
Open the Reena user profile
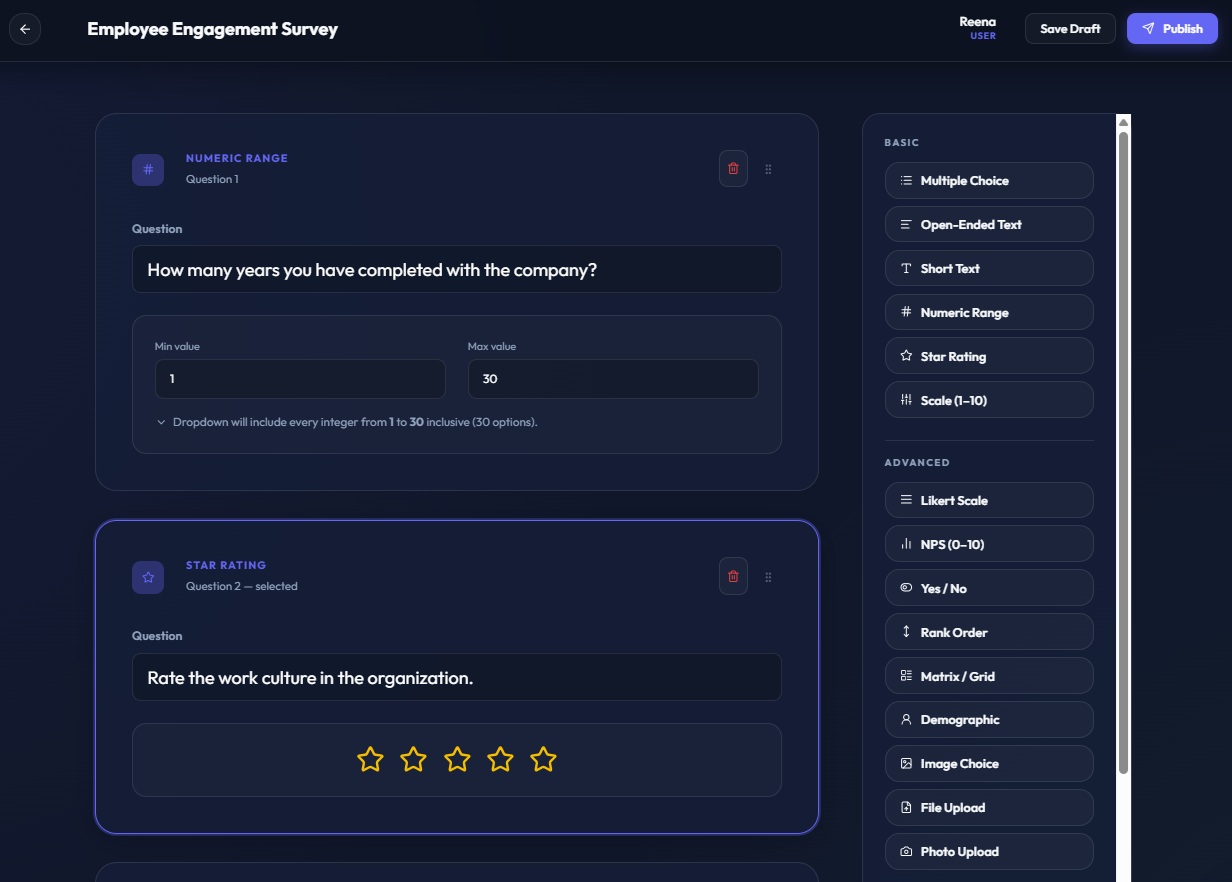[x=977, y=28]
